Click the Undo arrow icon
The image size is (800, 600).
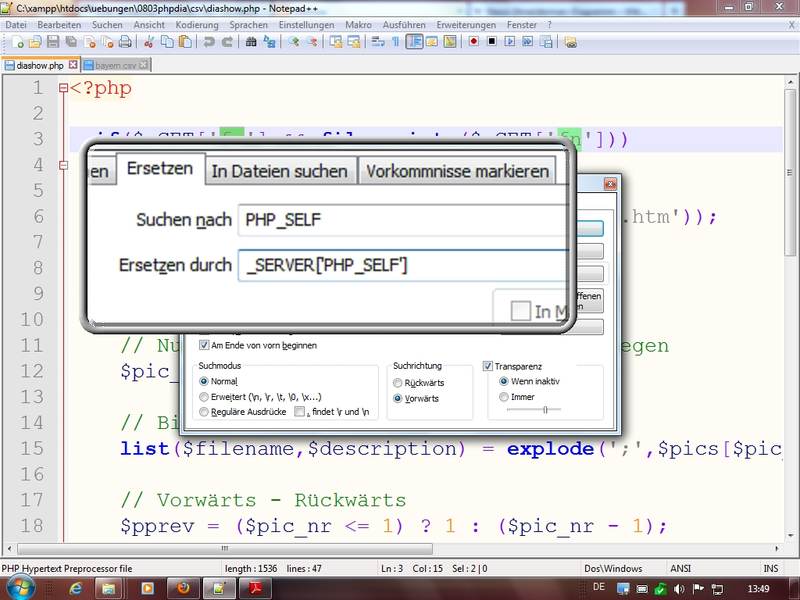tap(209, 42)
